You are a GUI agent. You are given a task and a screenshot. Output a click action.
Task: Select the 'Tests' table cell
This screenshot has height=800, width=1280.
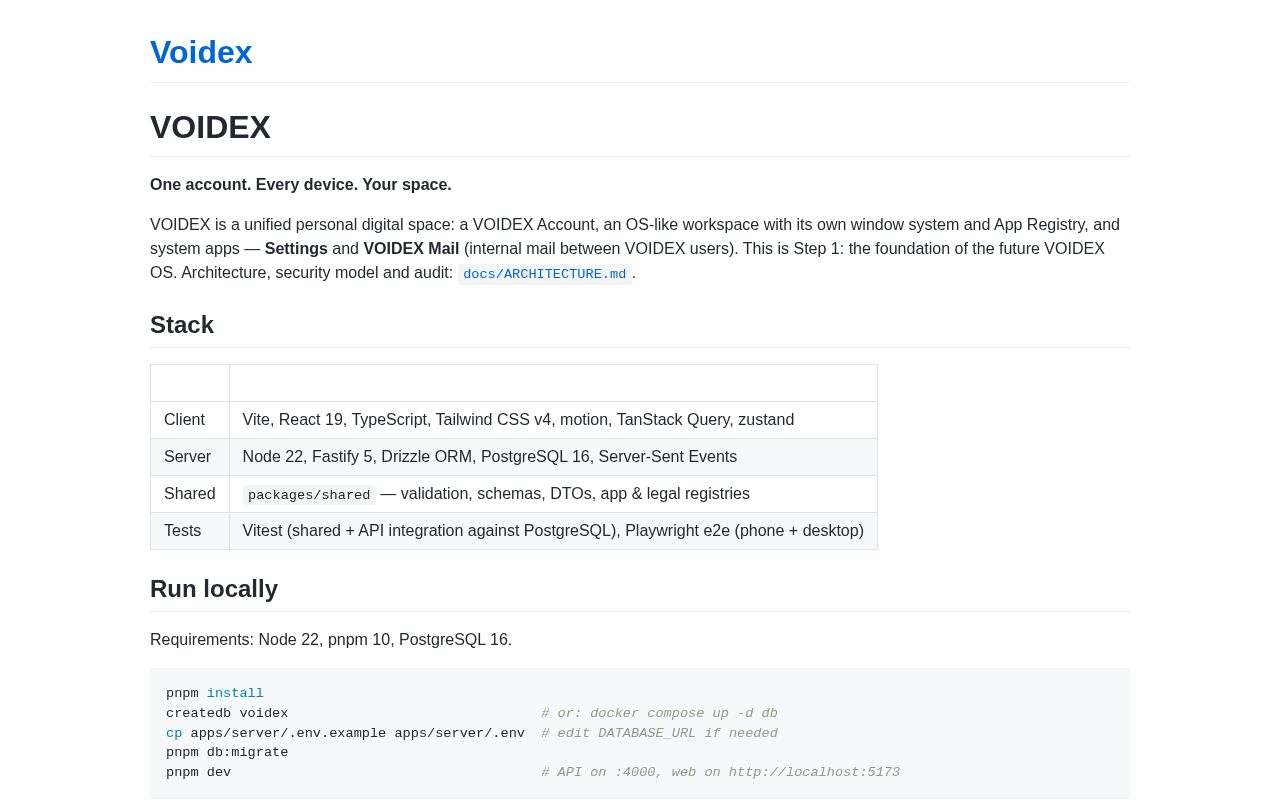[190, 531]
